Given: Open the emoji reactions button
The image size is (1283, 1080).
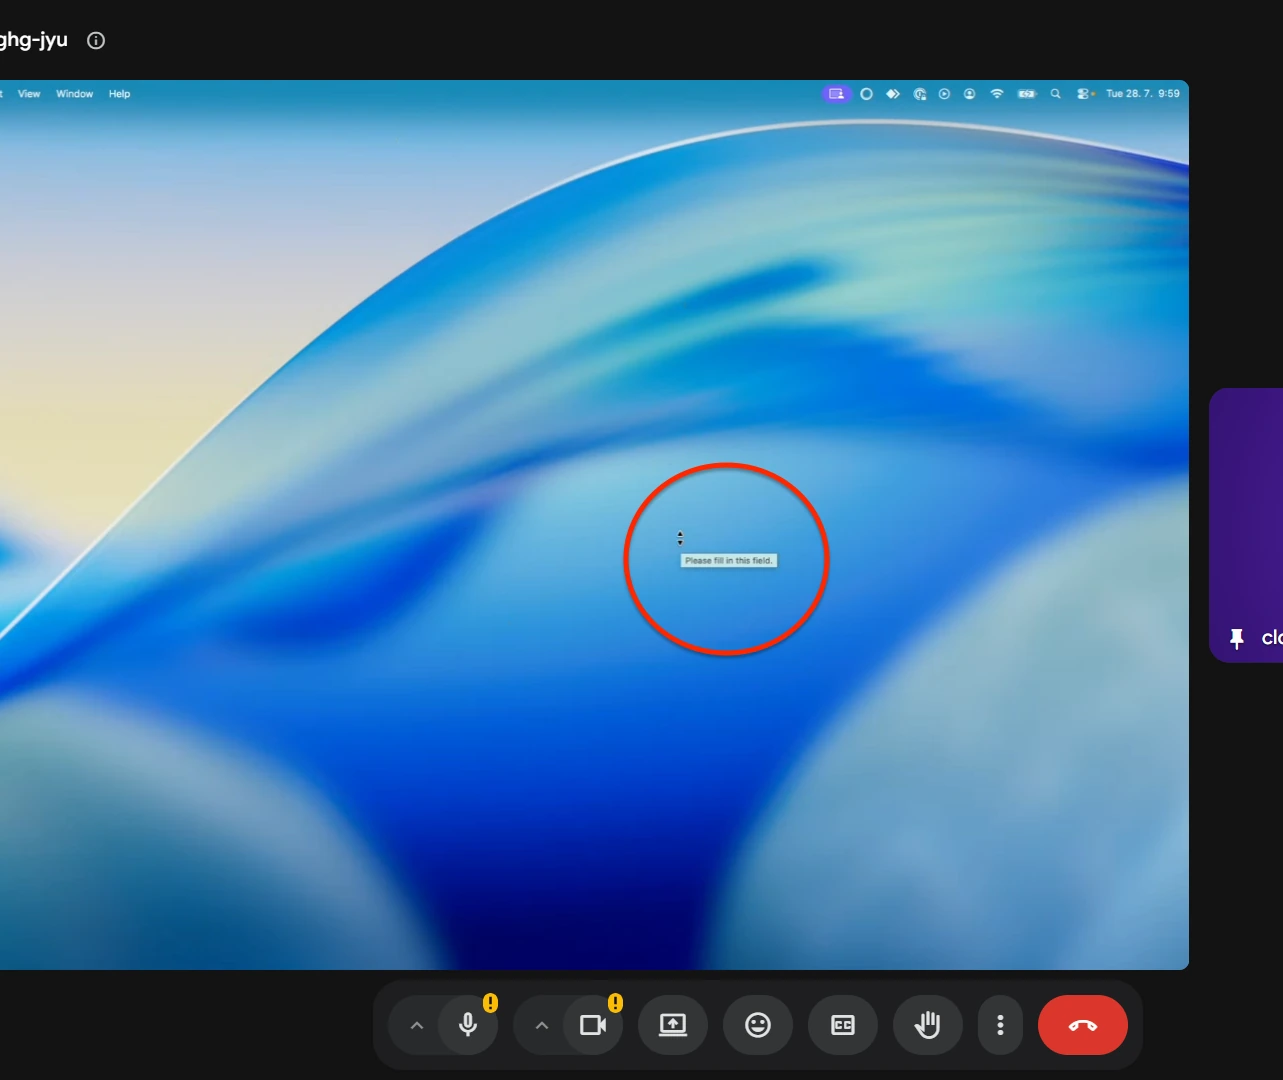Looking at the screenshot, I should [758, 1025].
